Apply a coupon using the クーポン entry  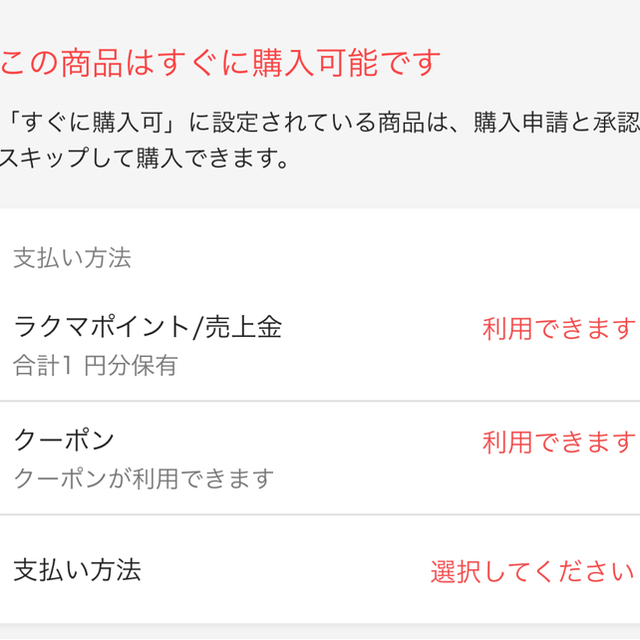tap(320, 458)
